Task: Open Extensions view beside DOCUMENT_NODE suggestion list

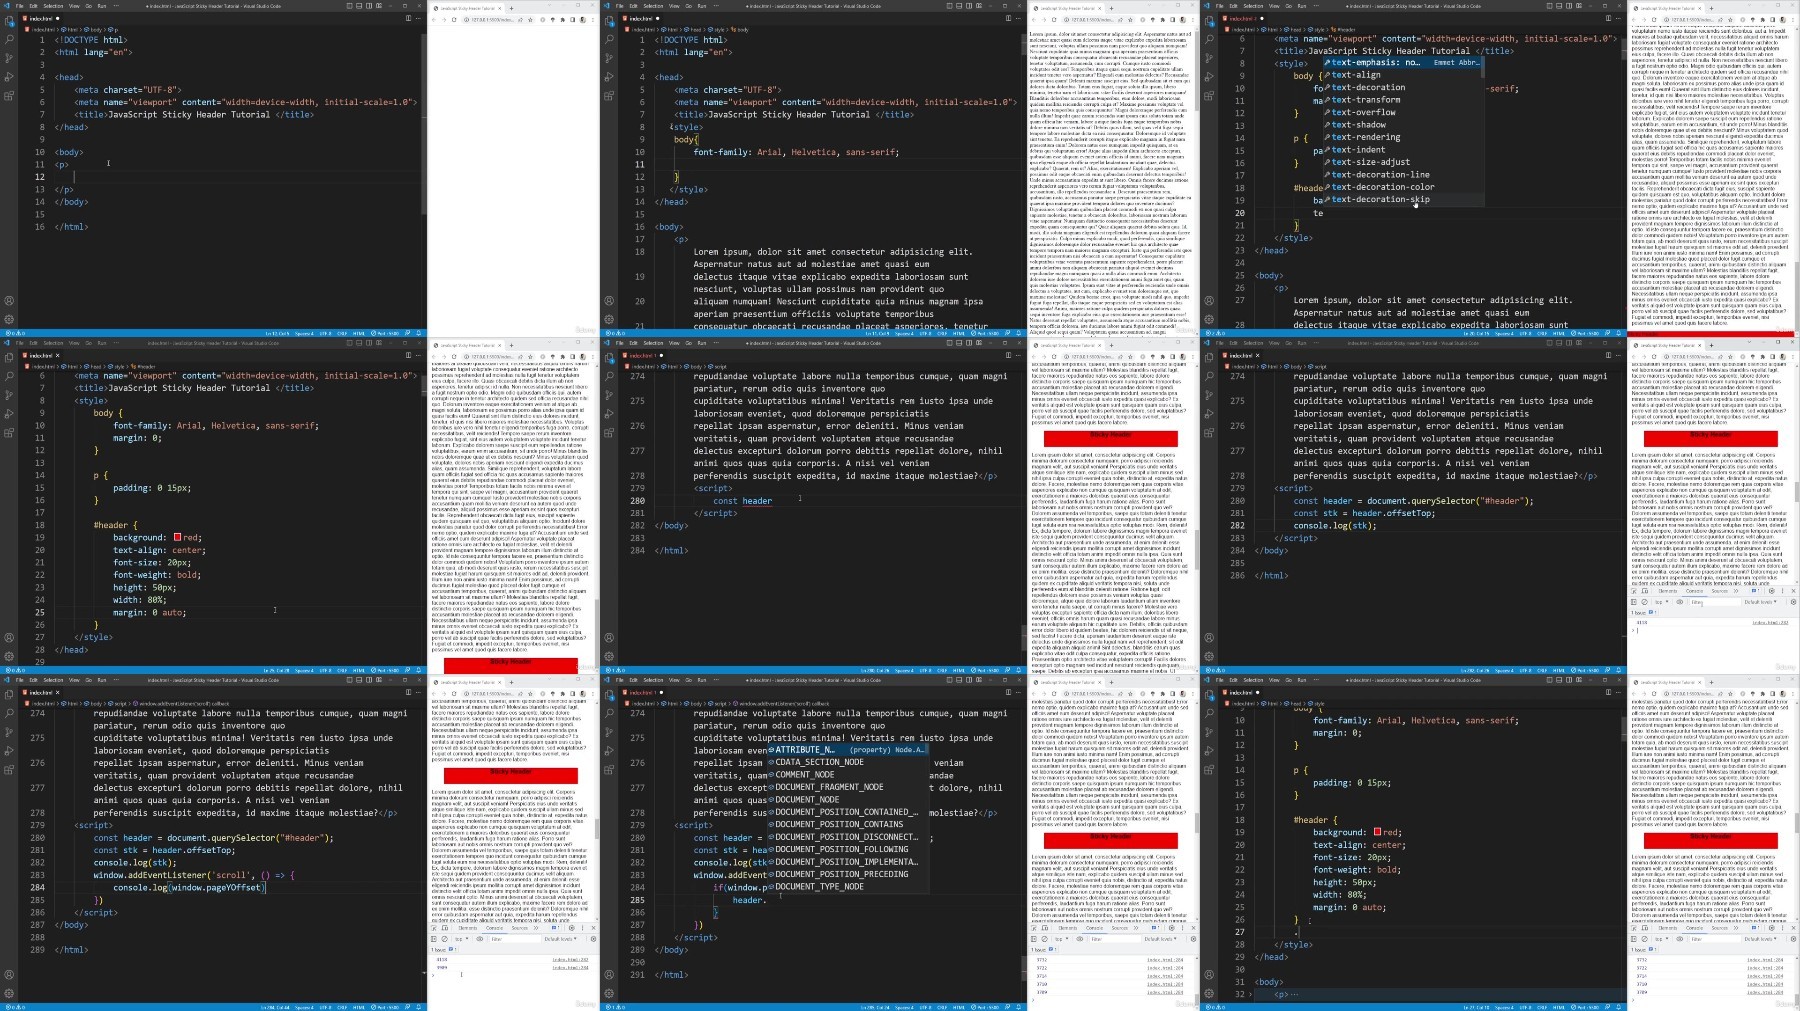Action: [609, 770]
